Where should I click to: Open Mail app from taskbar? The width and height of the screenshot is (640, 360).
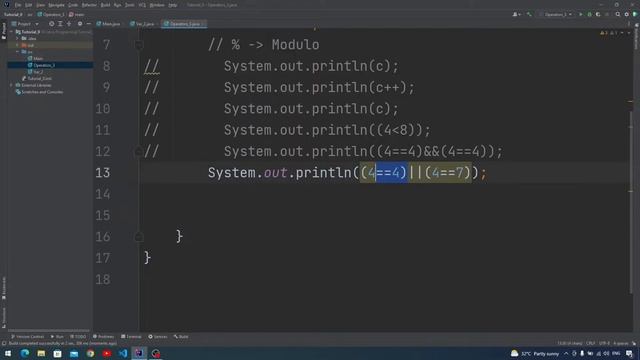[74, 353]
